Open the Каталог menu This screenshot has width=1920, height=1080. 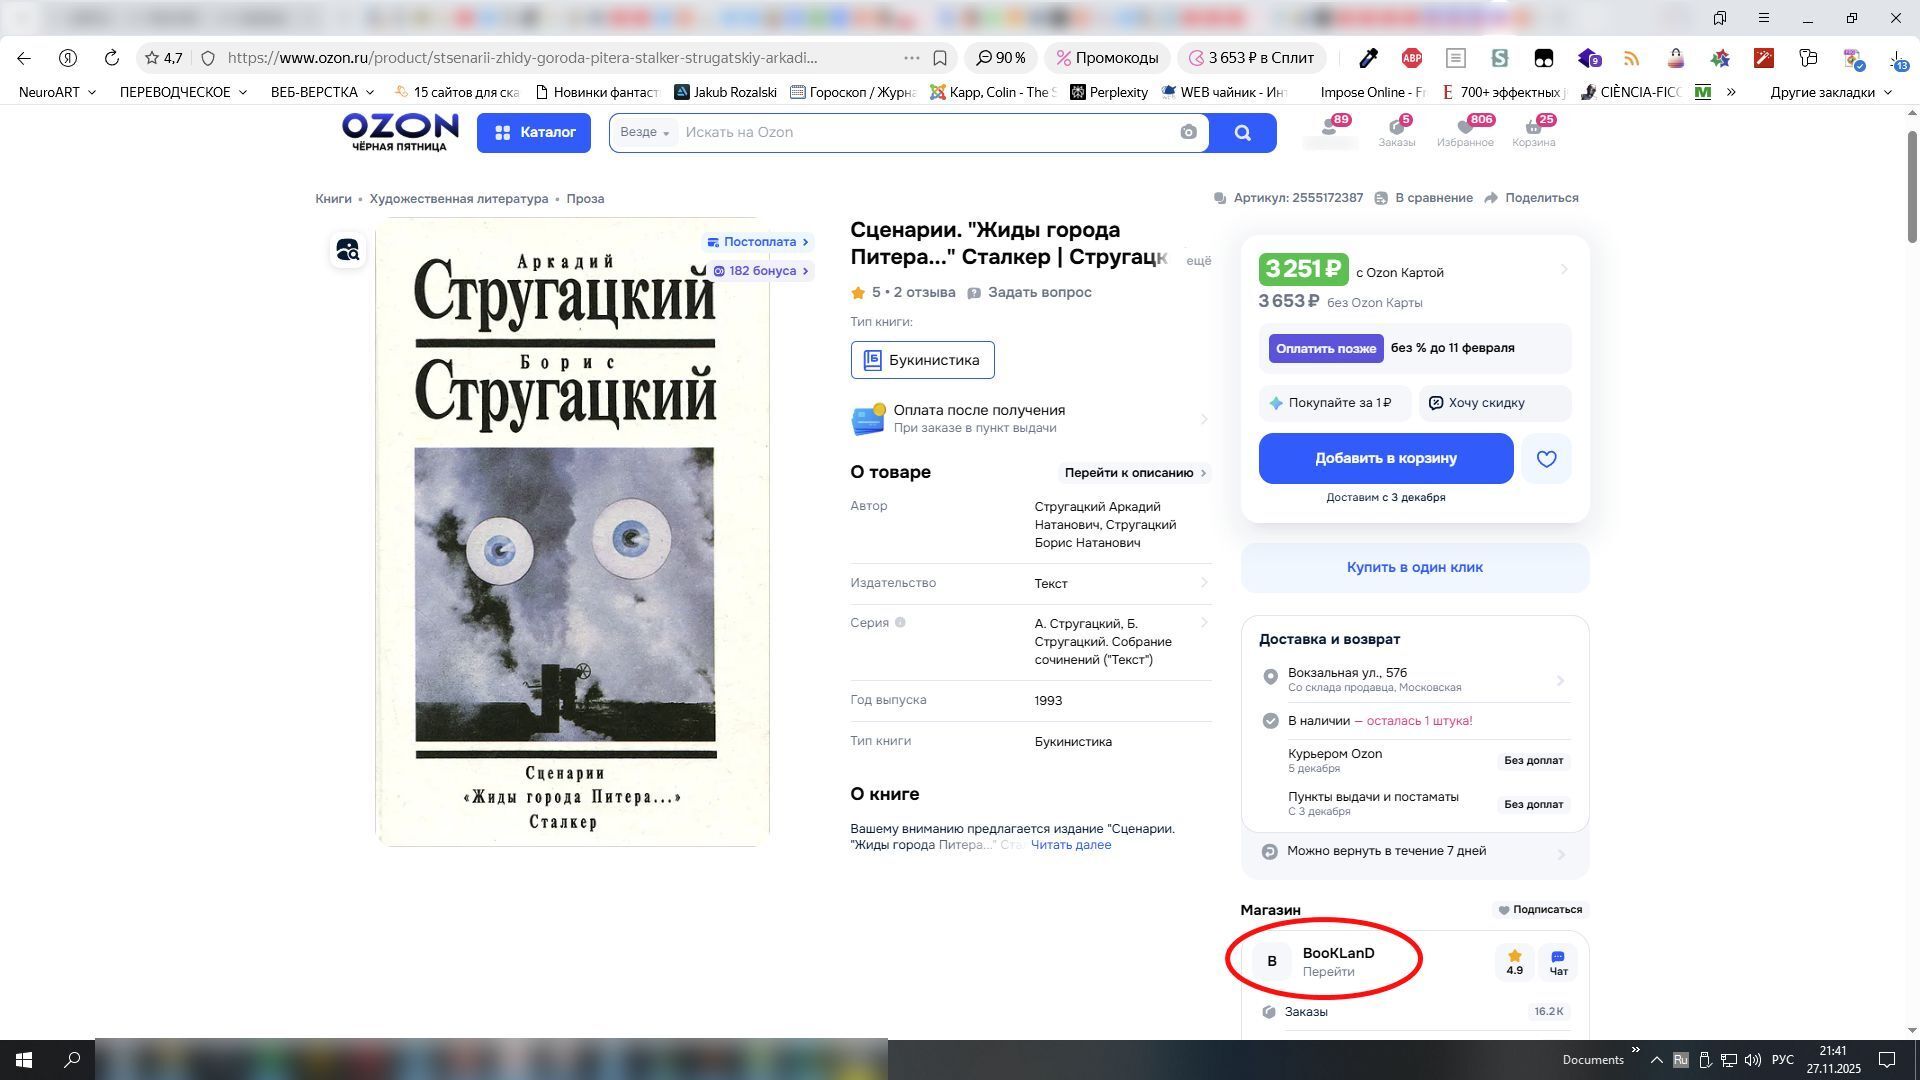534,132
